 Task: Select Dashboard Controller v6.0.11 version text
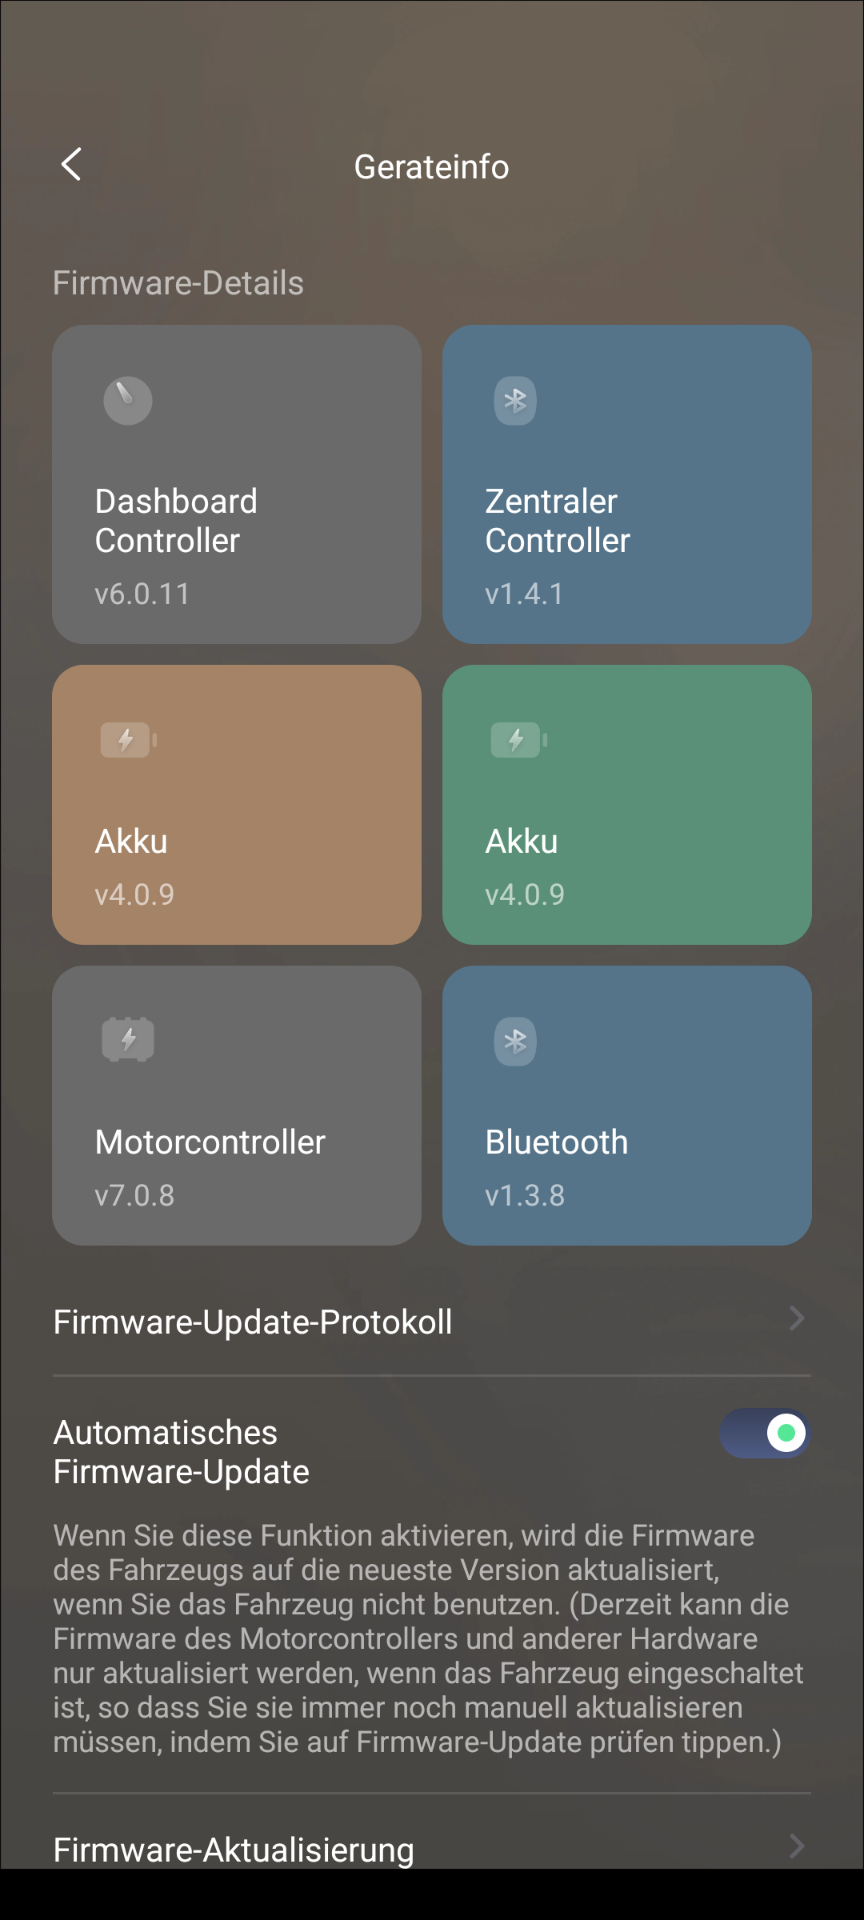[142, 594]
